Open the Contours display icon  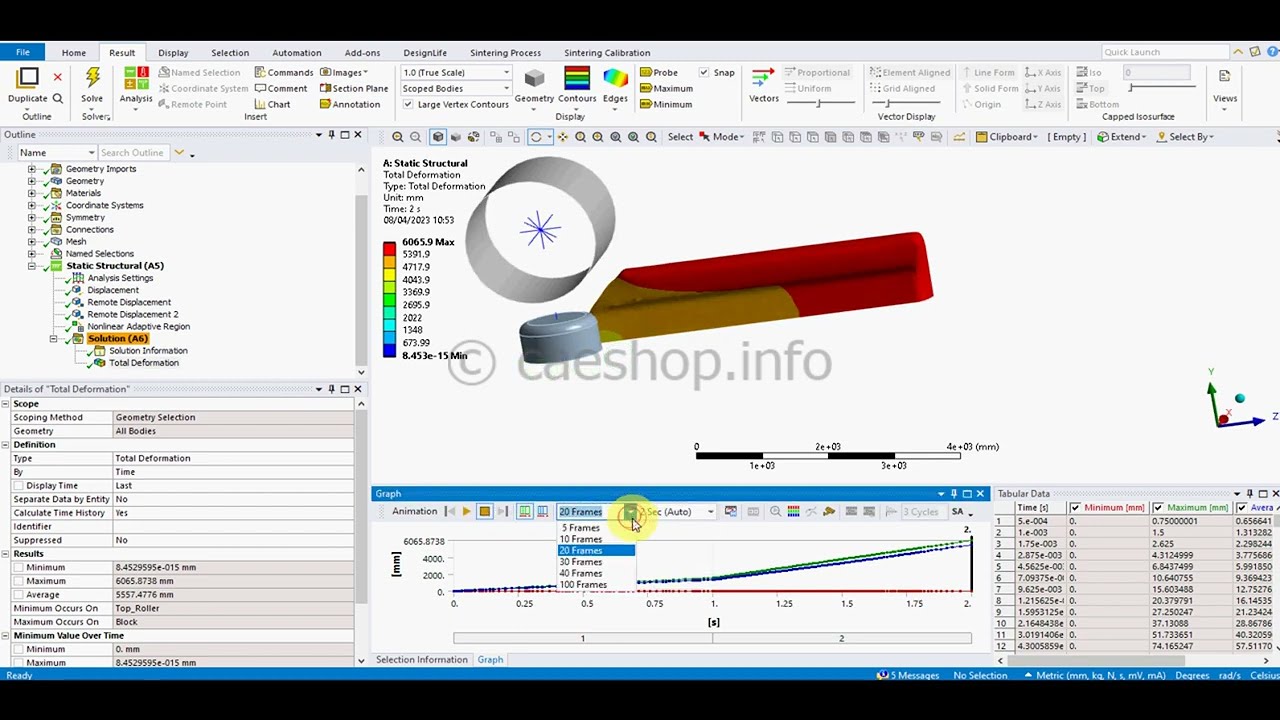[577, 79]
